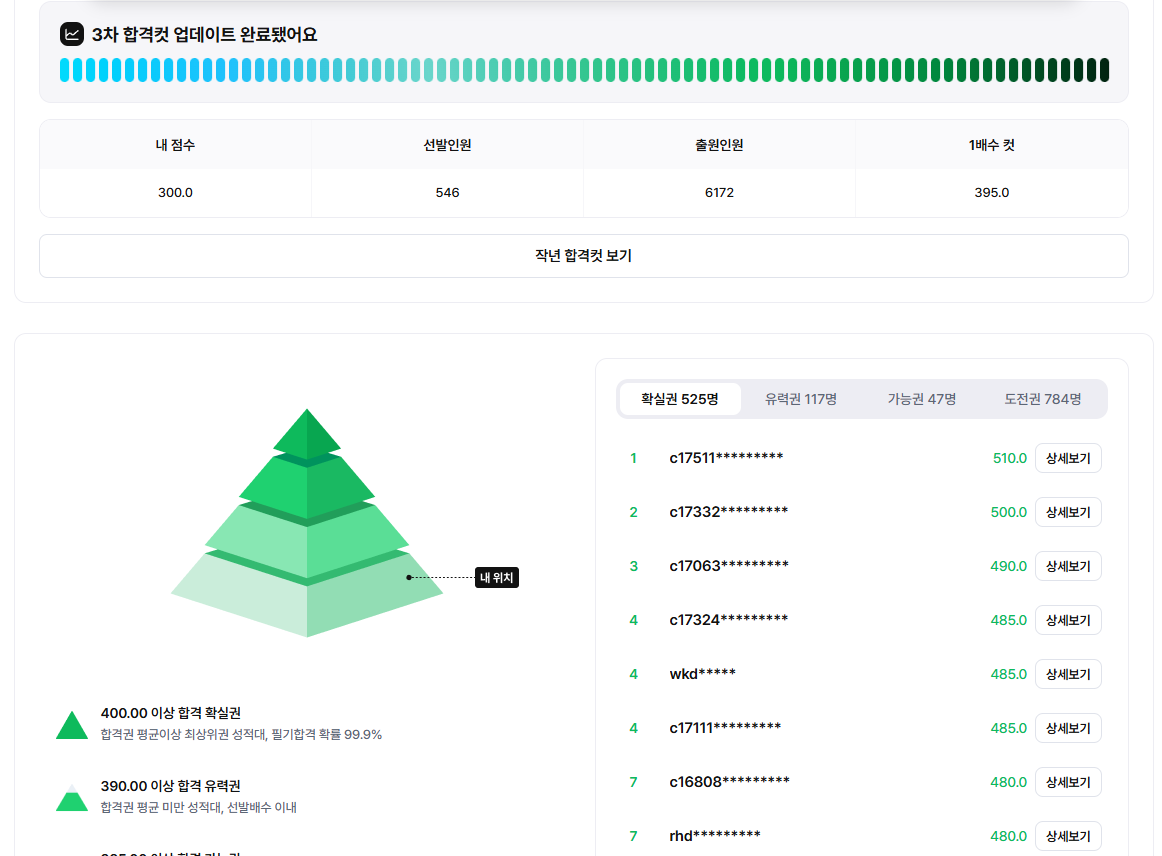Click the 내 점수 column header

click(x=175, y=145)
